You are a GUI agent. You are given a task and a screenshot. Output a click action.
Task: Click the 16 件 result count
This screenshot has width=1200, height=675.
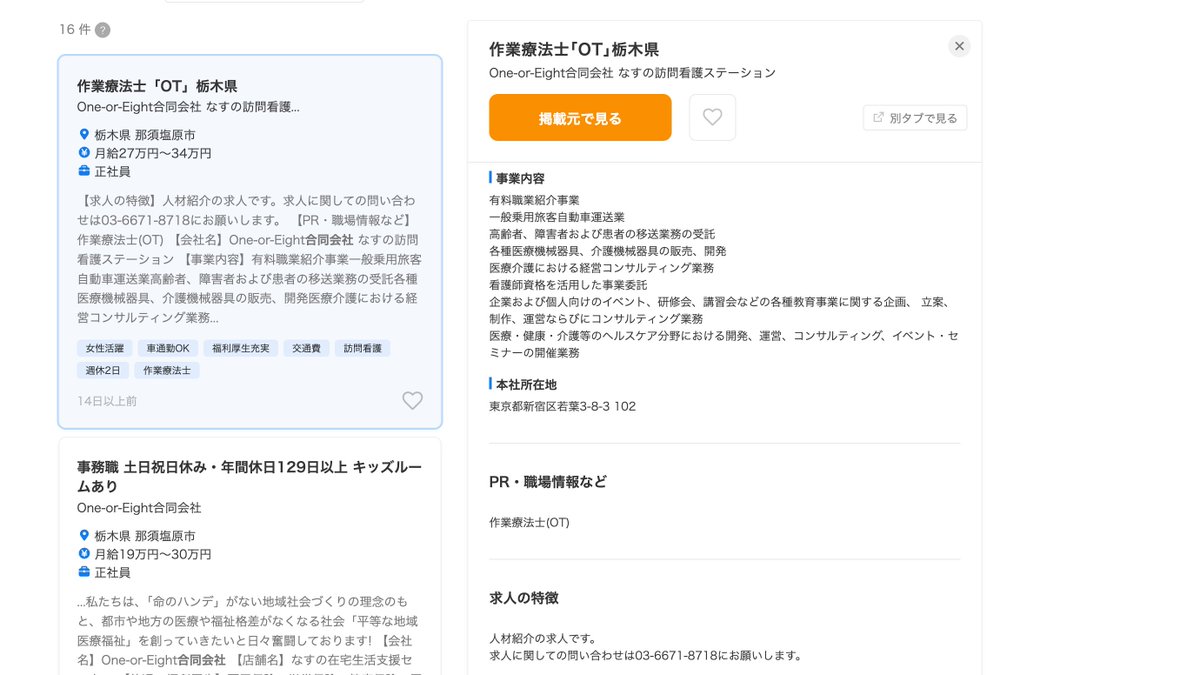pyautogui.click(x=75, y=30)
